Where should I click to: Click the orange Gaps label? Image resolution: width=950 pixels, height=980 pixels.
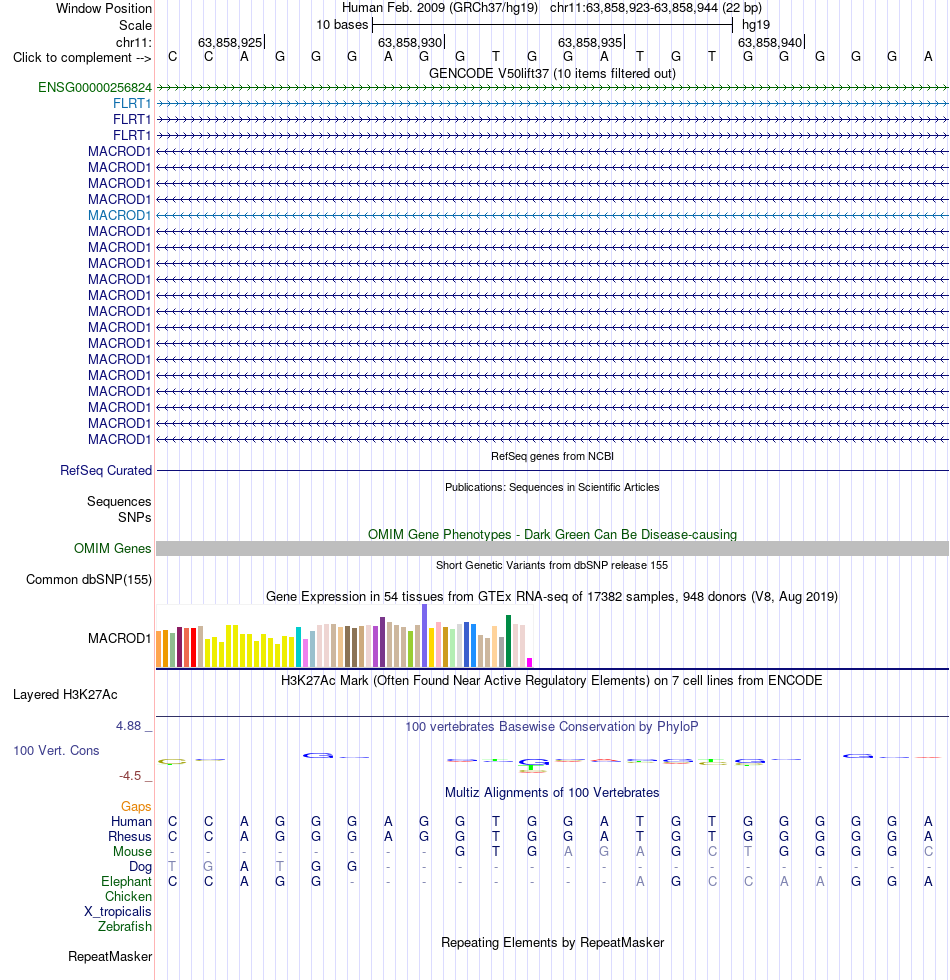point(136,806)
